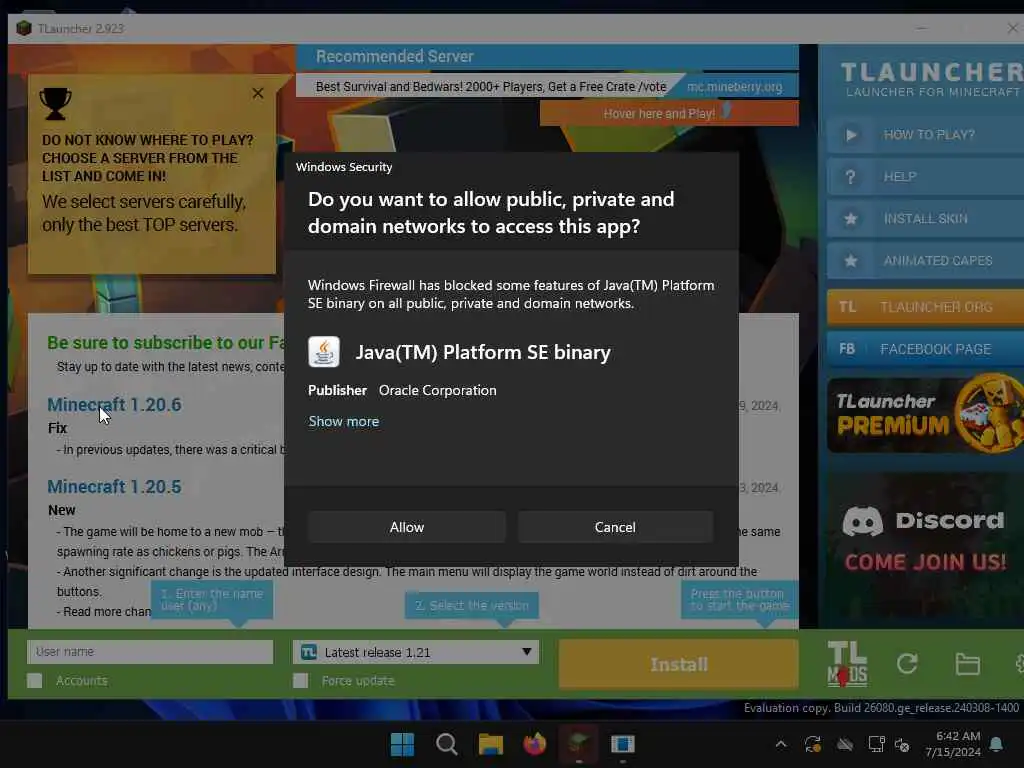1024x768 pixels.
Task: Allow Java network access in Windows Security
Action: tap(407, 527)
